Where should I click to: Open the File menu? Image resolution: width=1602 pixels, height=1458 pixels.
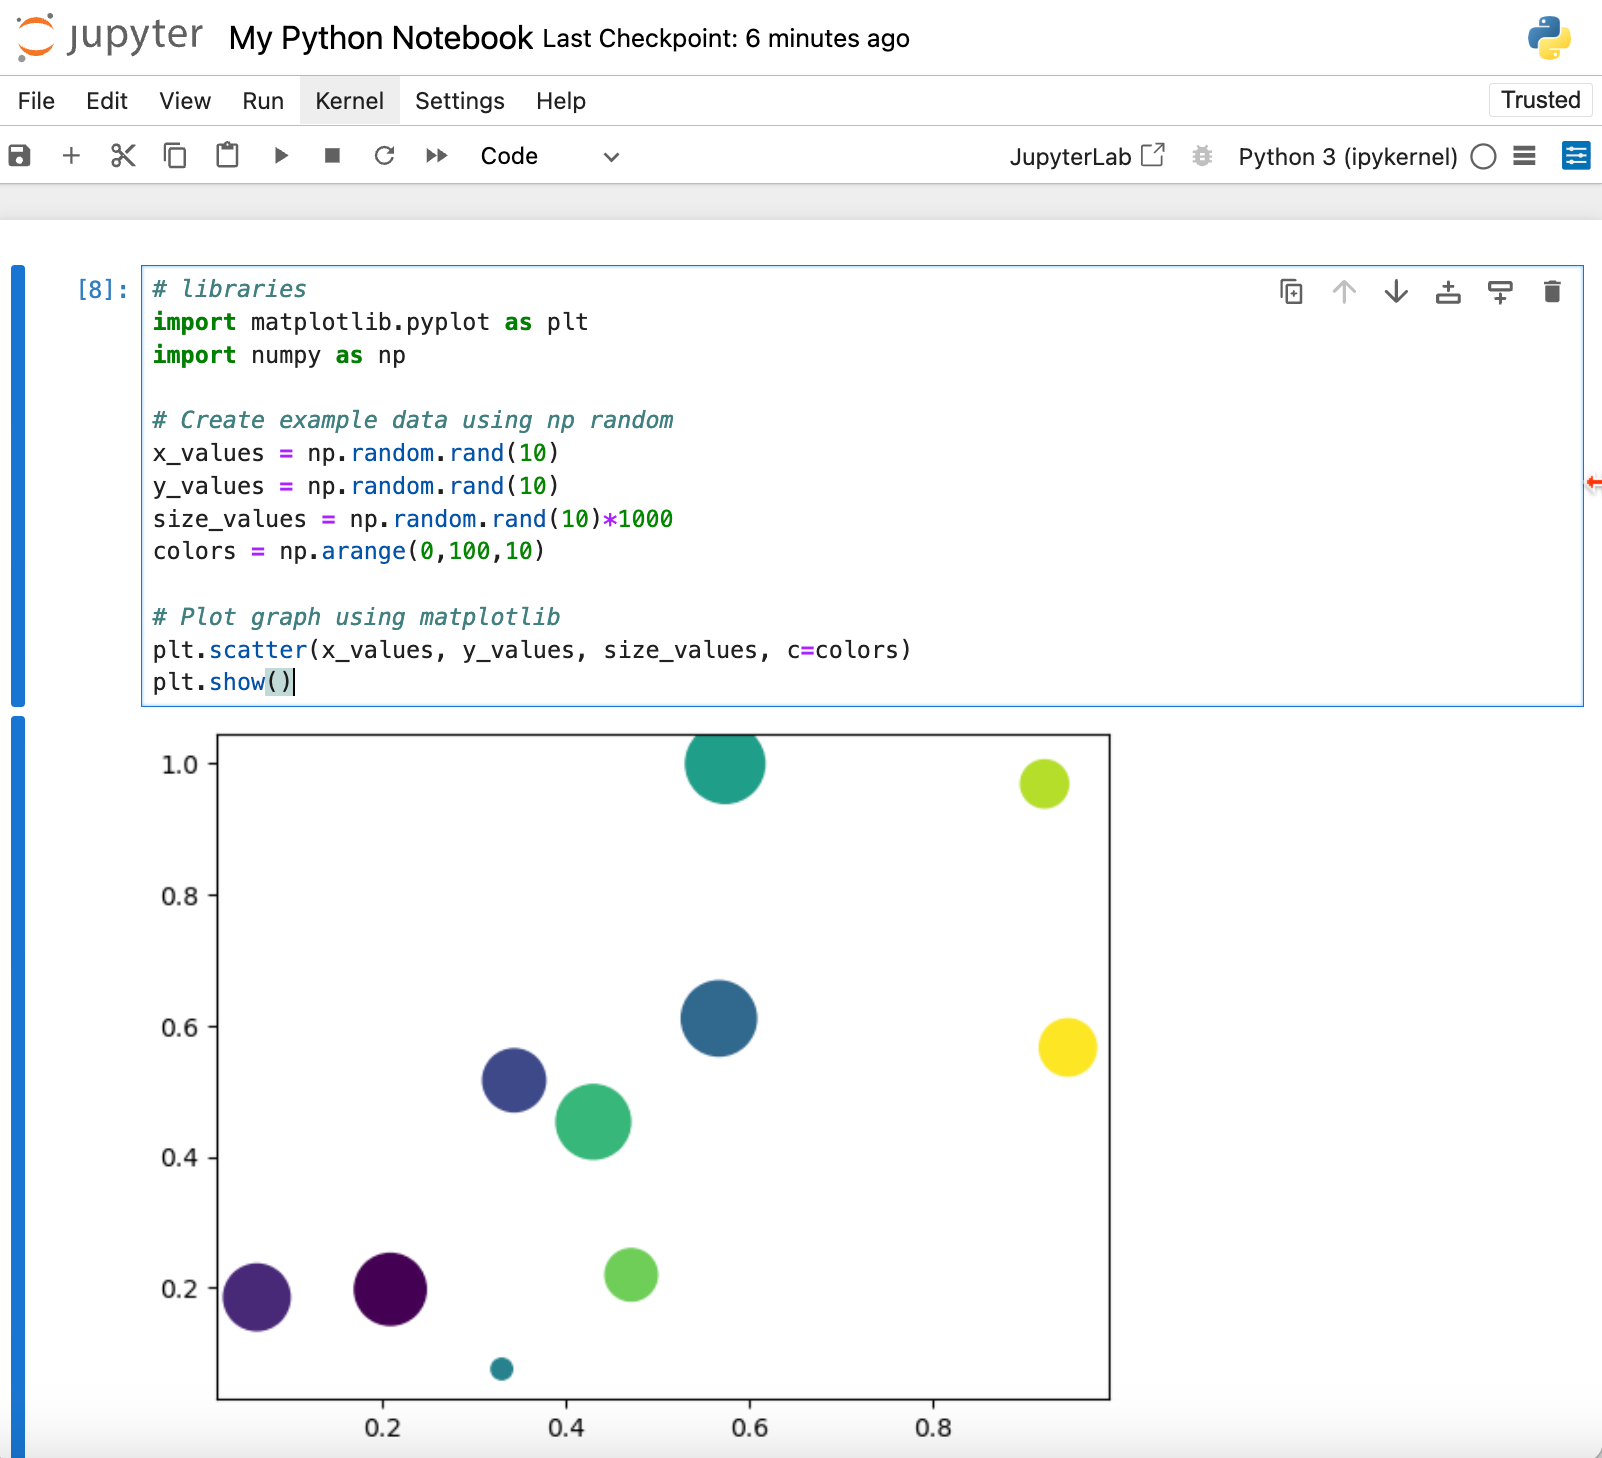[36, 101]
